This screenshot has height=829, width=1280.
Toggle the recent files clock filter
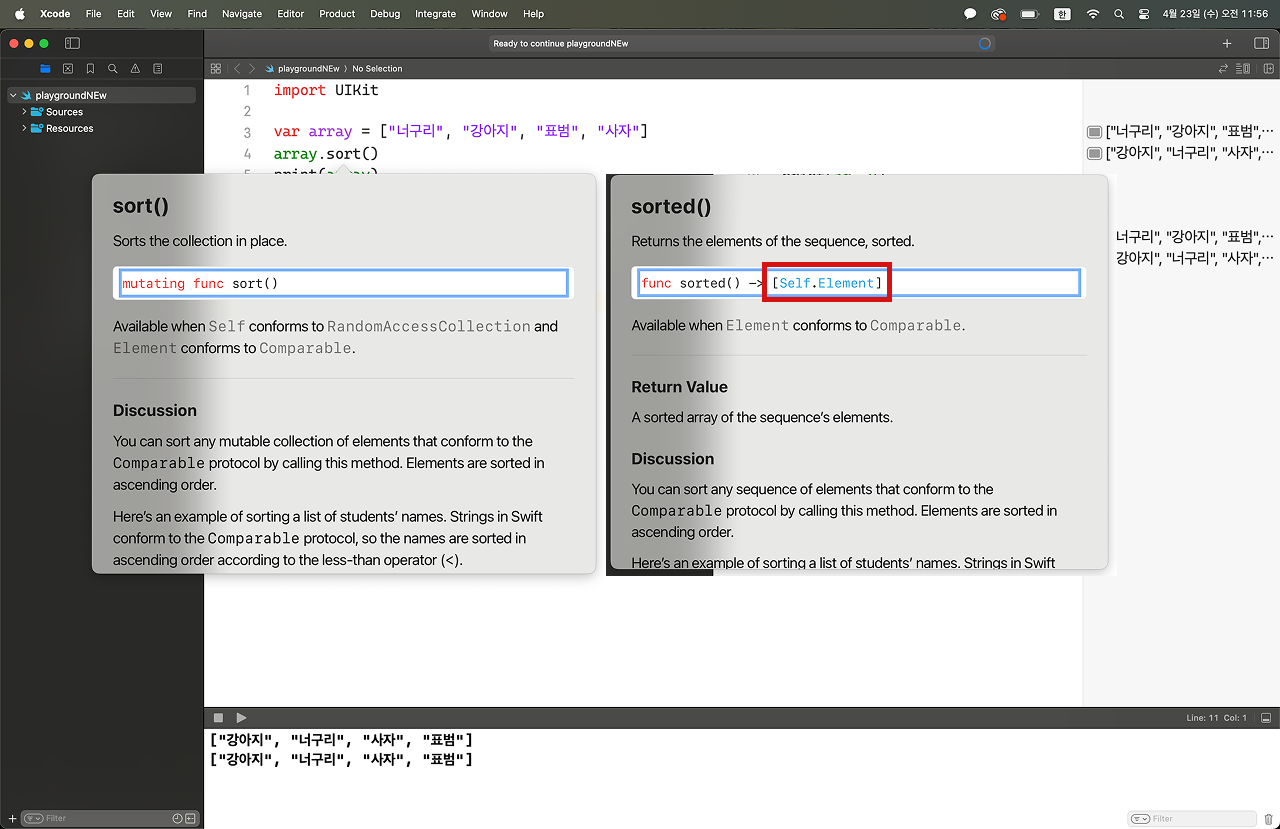(x=177, y=818)
